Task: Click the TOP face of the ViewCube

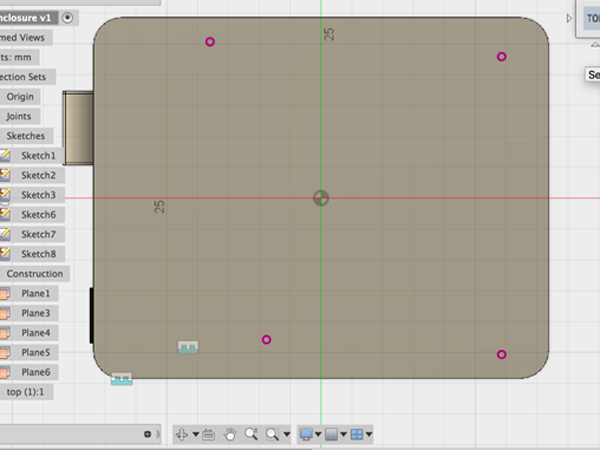Action: click(x=592, y=18)
